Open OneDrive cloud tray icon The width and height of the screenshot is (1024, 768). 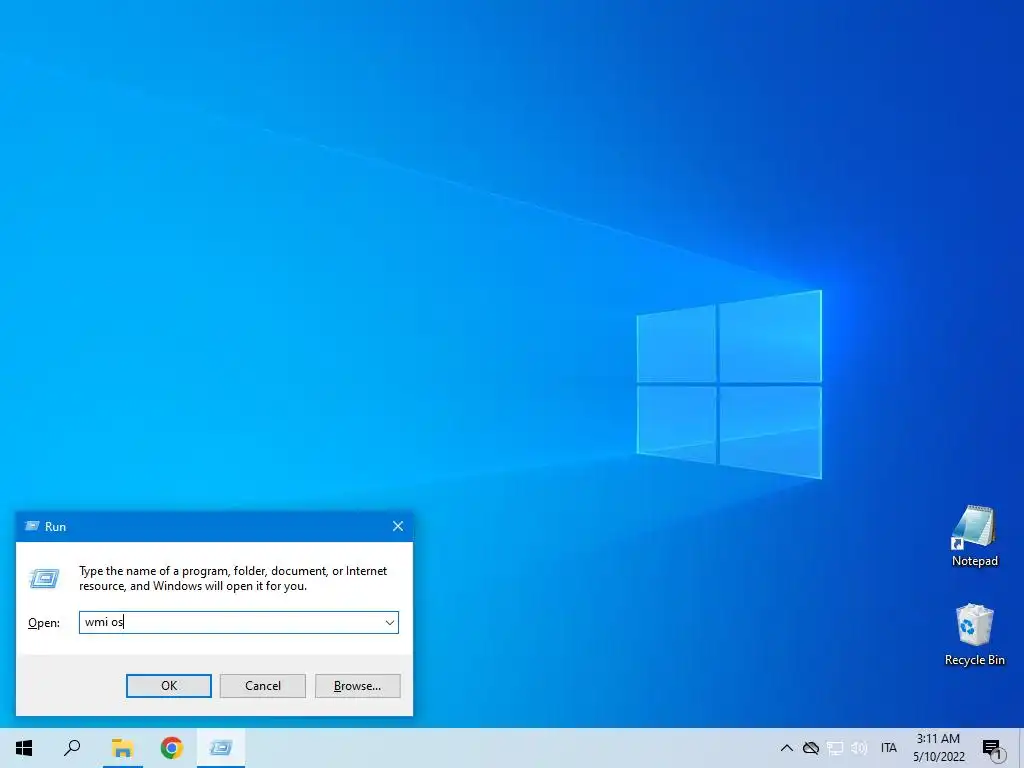810,748
